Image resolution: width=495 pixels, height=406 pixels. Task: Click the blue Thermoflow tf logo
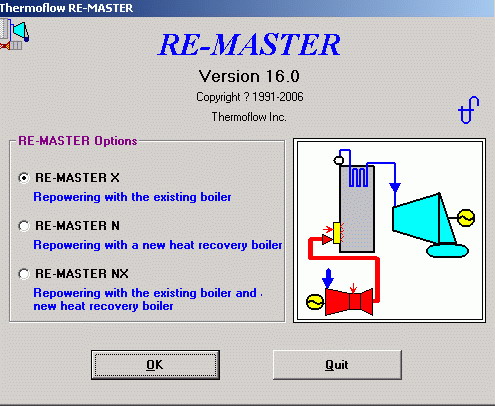469,110
